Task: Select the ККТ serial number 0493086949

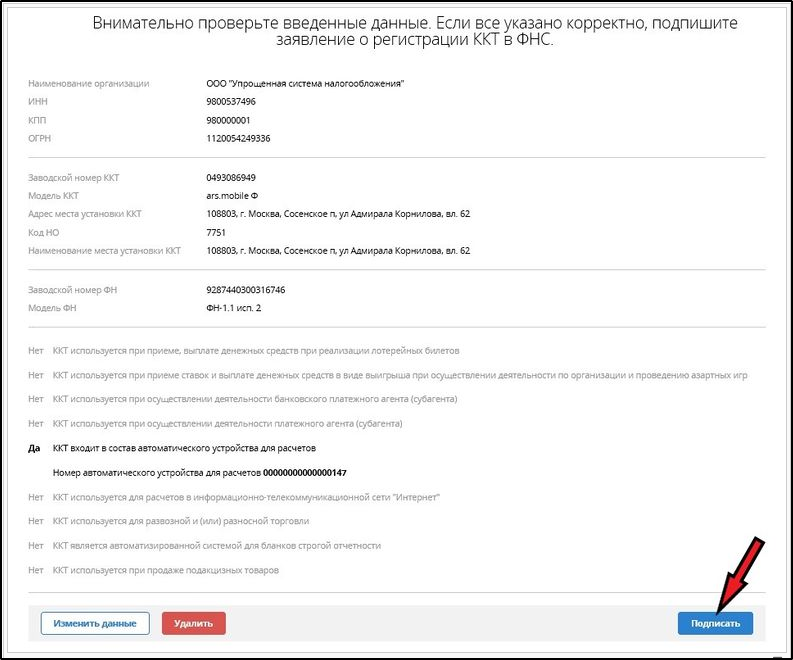Action: point(231,178)
